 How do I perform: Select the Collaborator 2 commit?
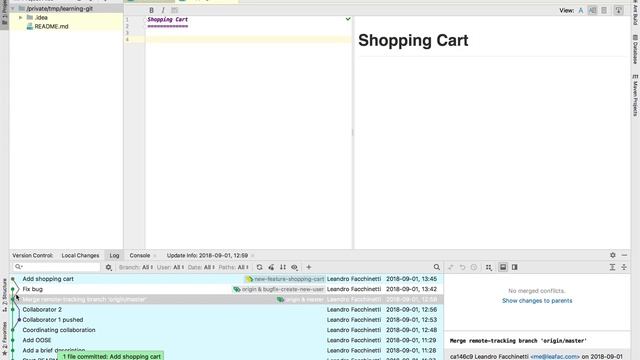point(226,309)
